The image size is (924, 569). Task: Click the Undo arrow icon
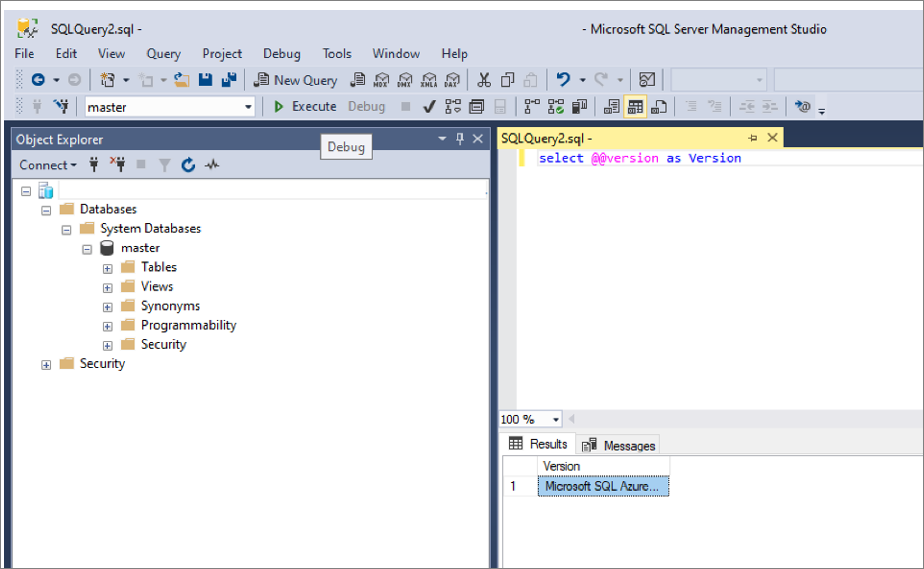(x=563, y=80)
